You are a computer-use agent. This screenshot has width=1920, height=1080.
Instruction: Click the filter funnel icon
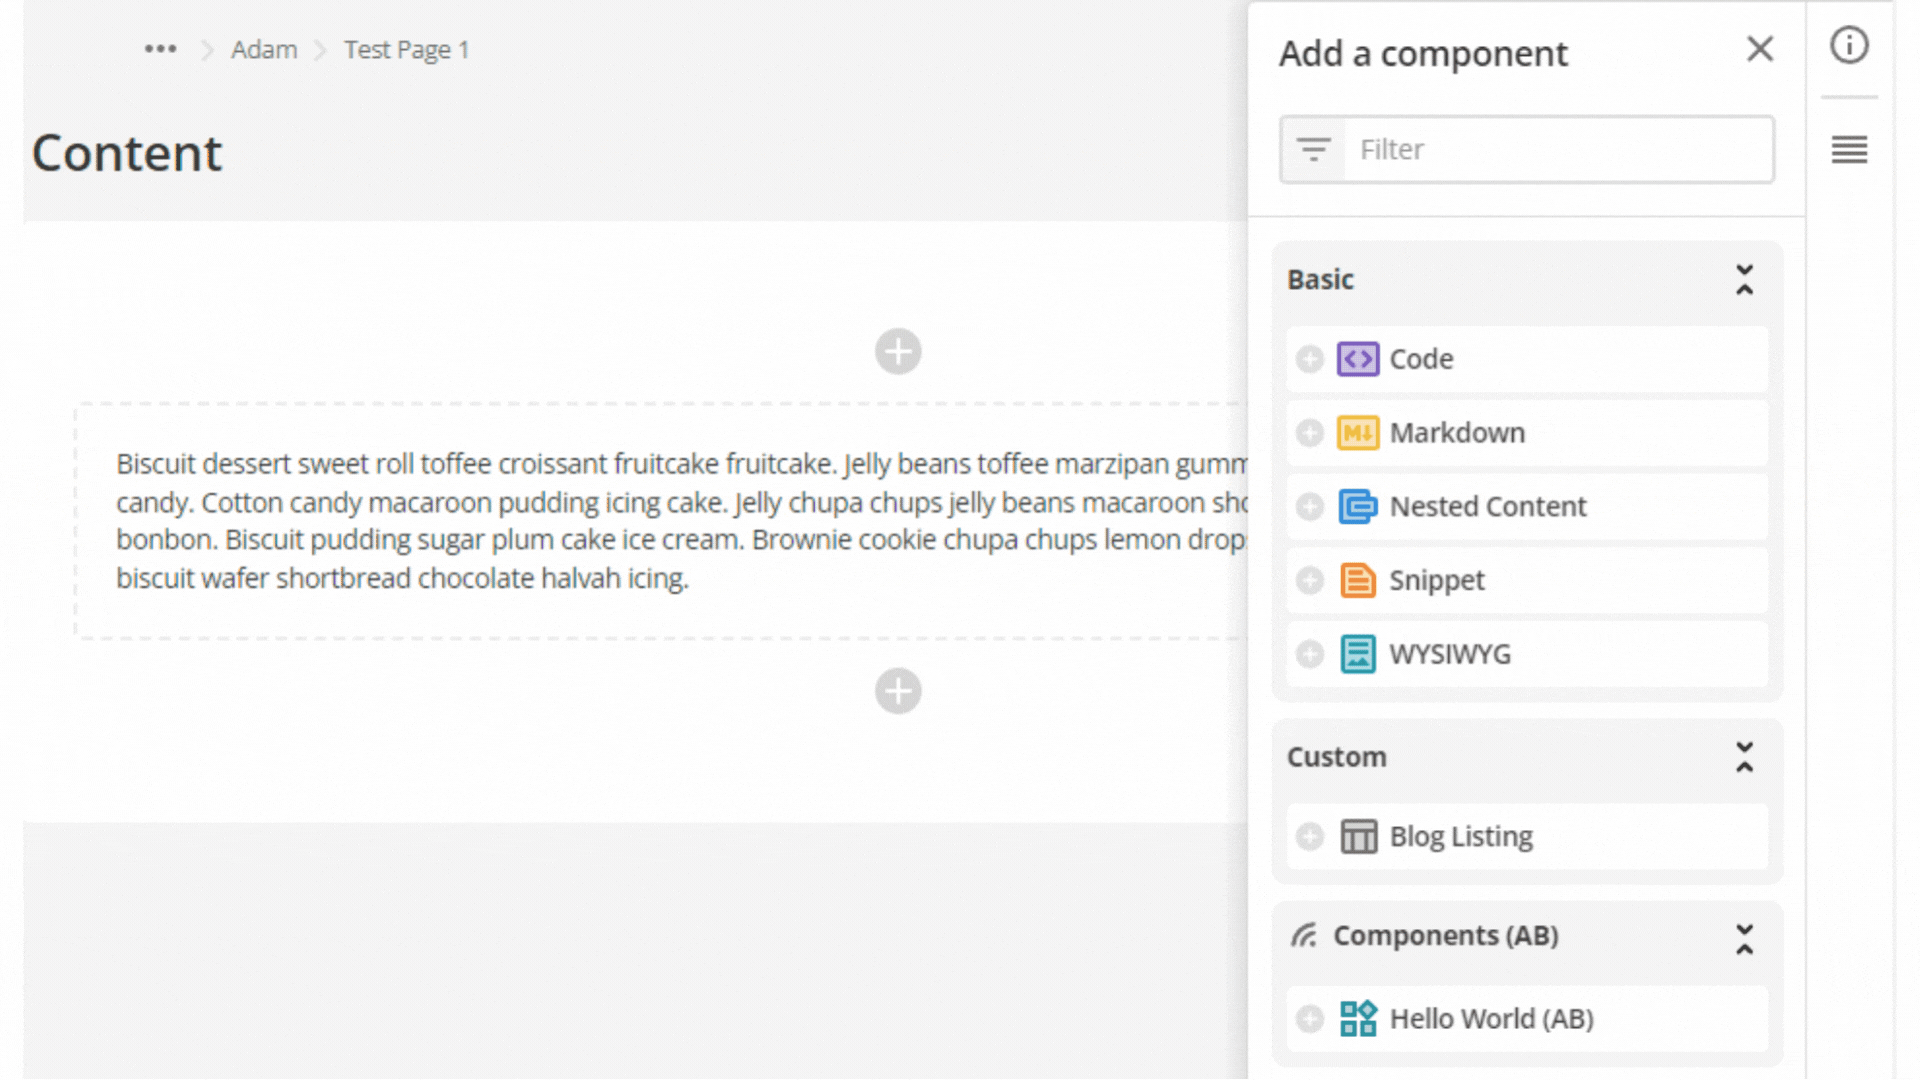[1313, 149]
